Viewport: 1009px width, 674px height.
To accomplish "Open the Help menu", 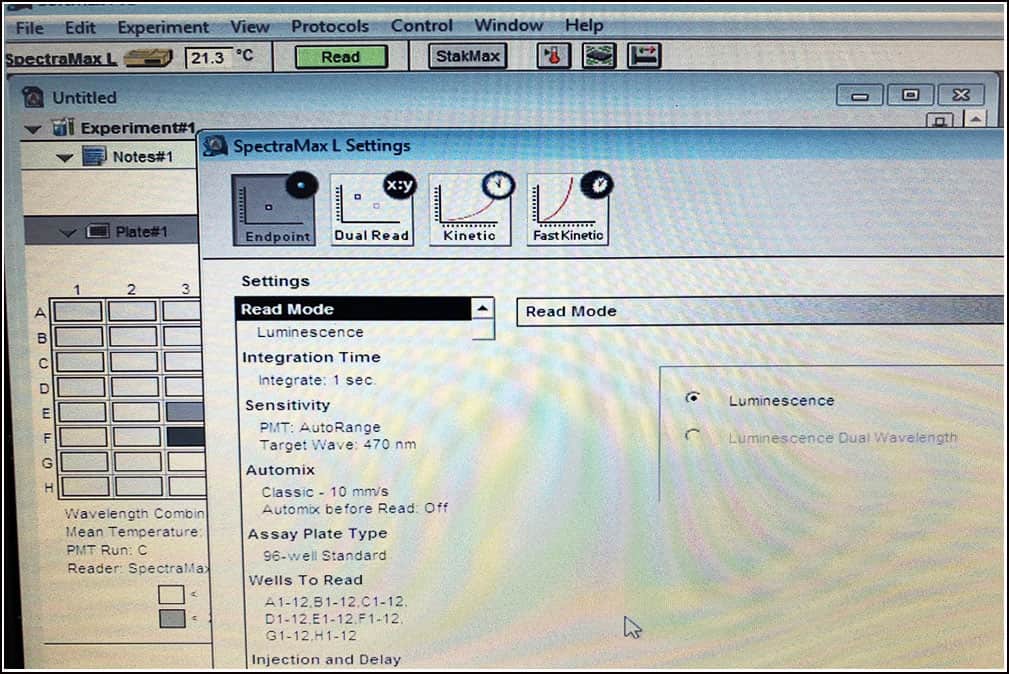I will pos(584,25).
